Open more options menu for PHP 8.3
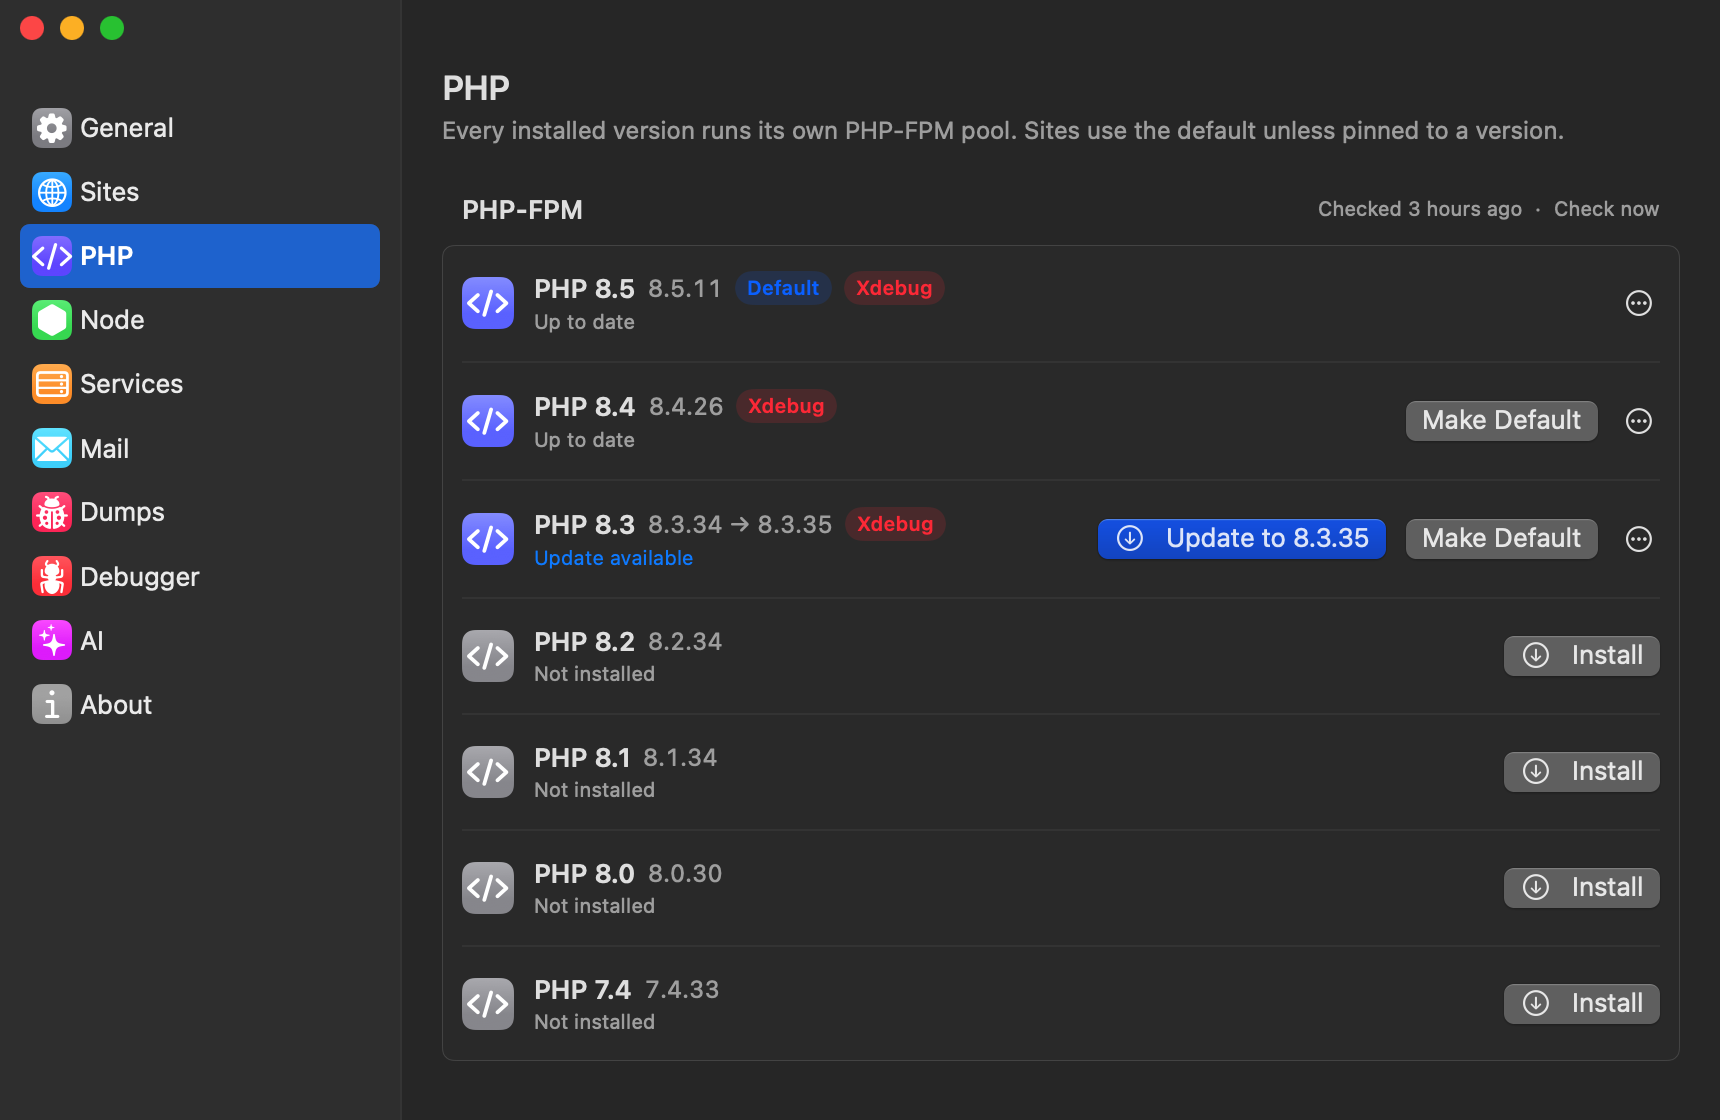1720x1120 pixels. (x=1639, y=539)
